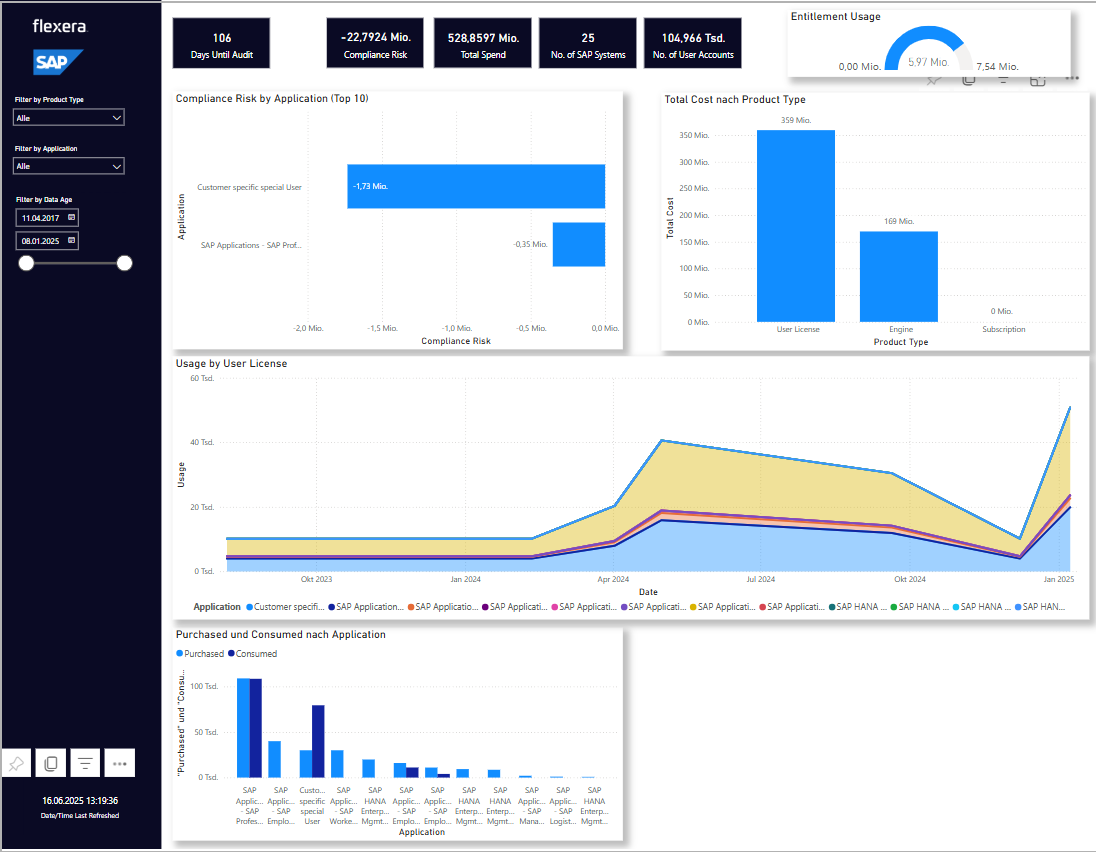Click the Total Cost nach Product Type title
This screenshot has height=852, width=1096.
tap(735, 99)
